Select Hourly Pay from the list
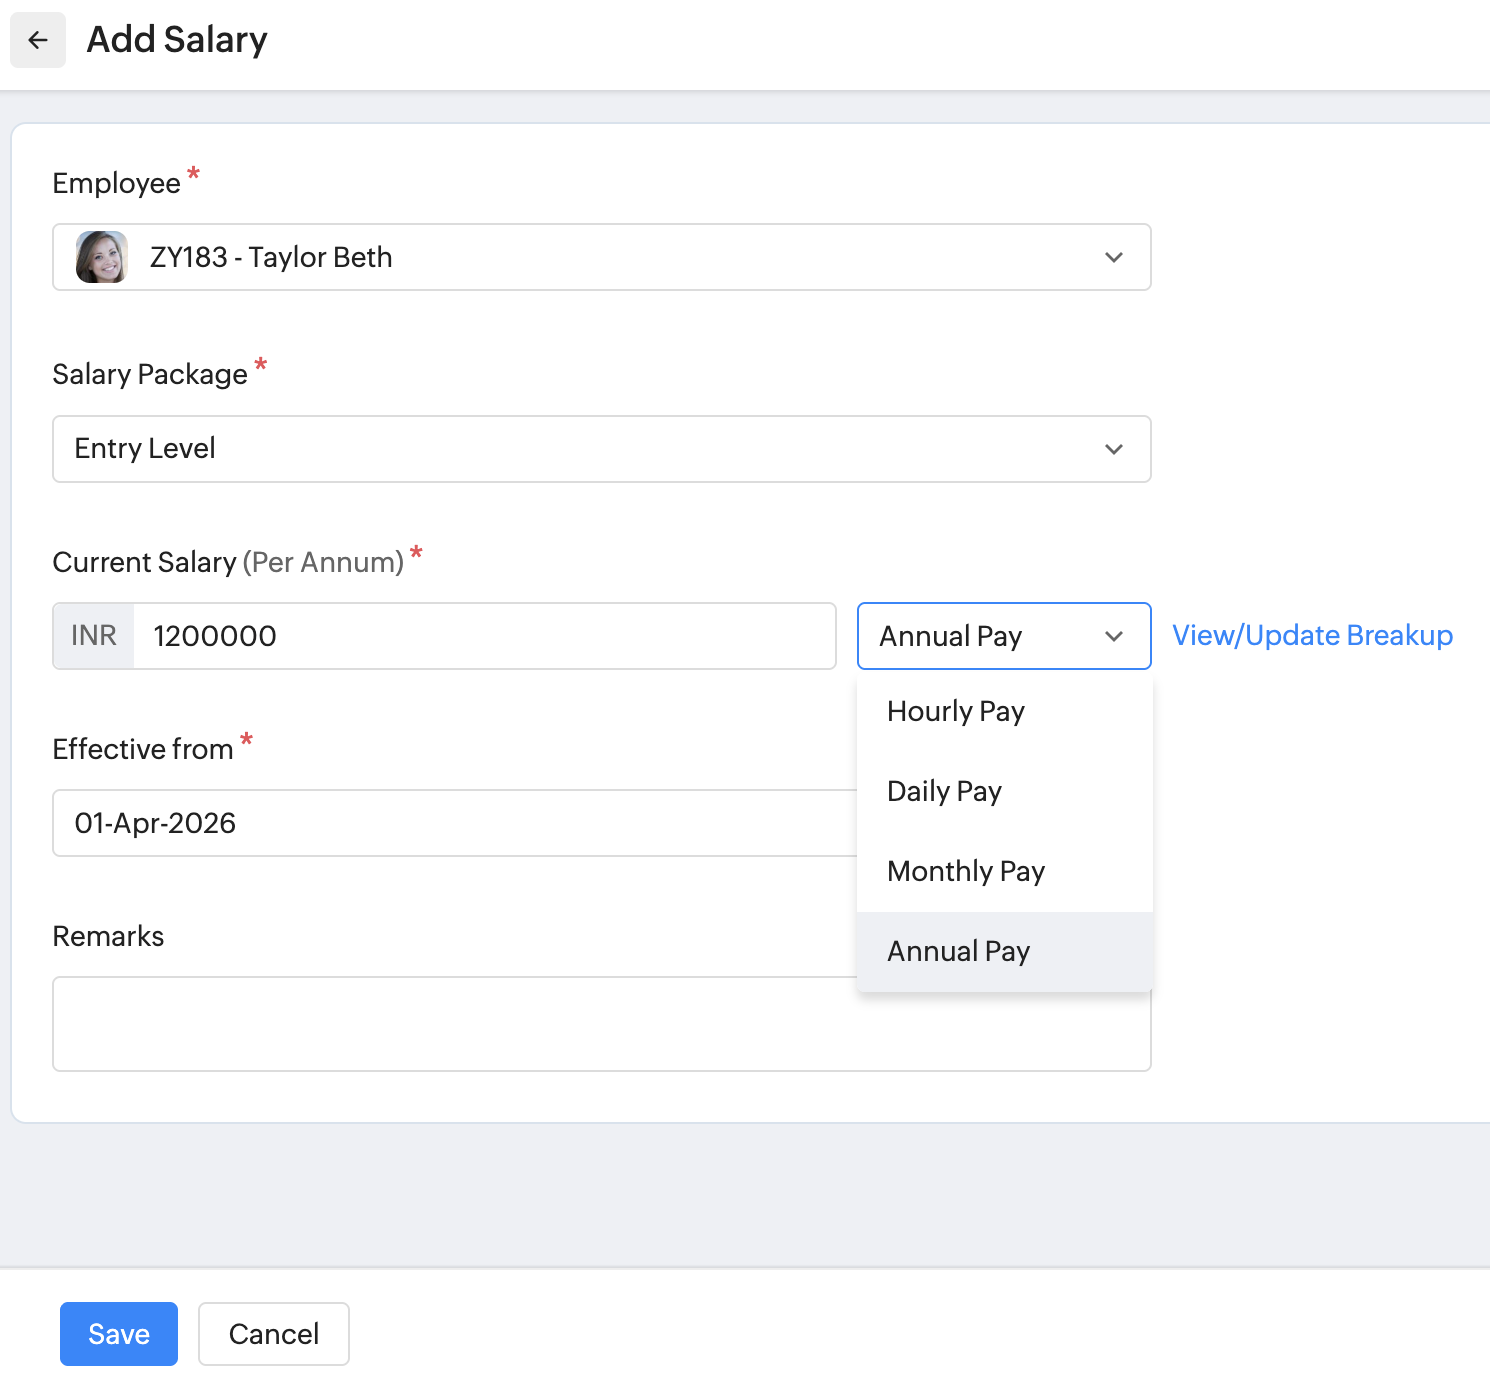Viewport: 1490px width, 1384px height. pos(955,711)
